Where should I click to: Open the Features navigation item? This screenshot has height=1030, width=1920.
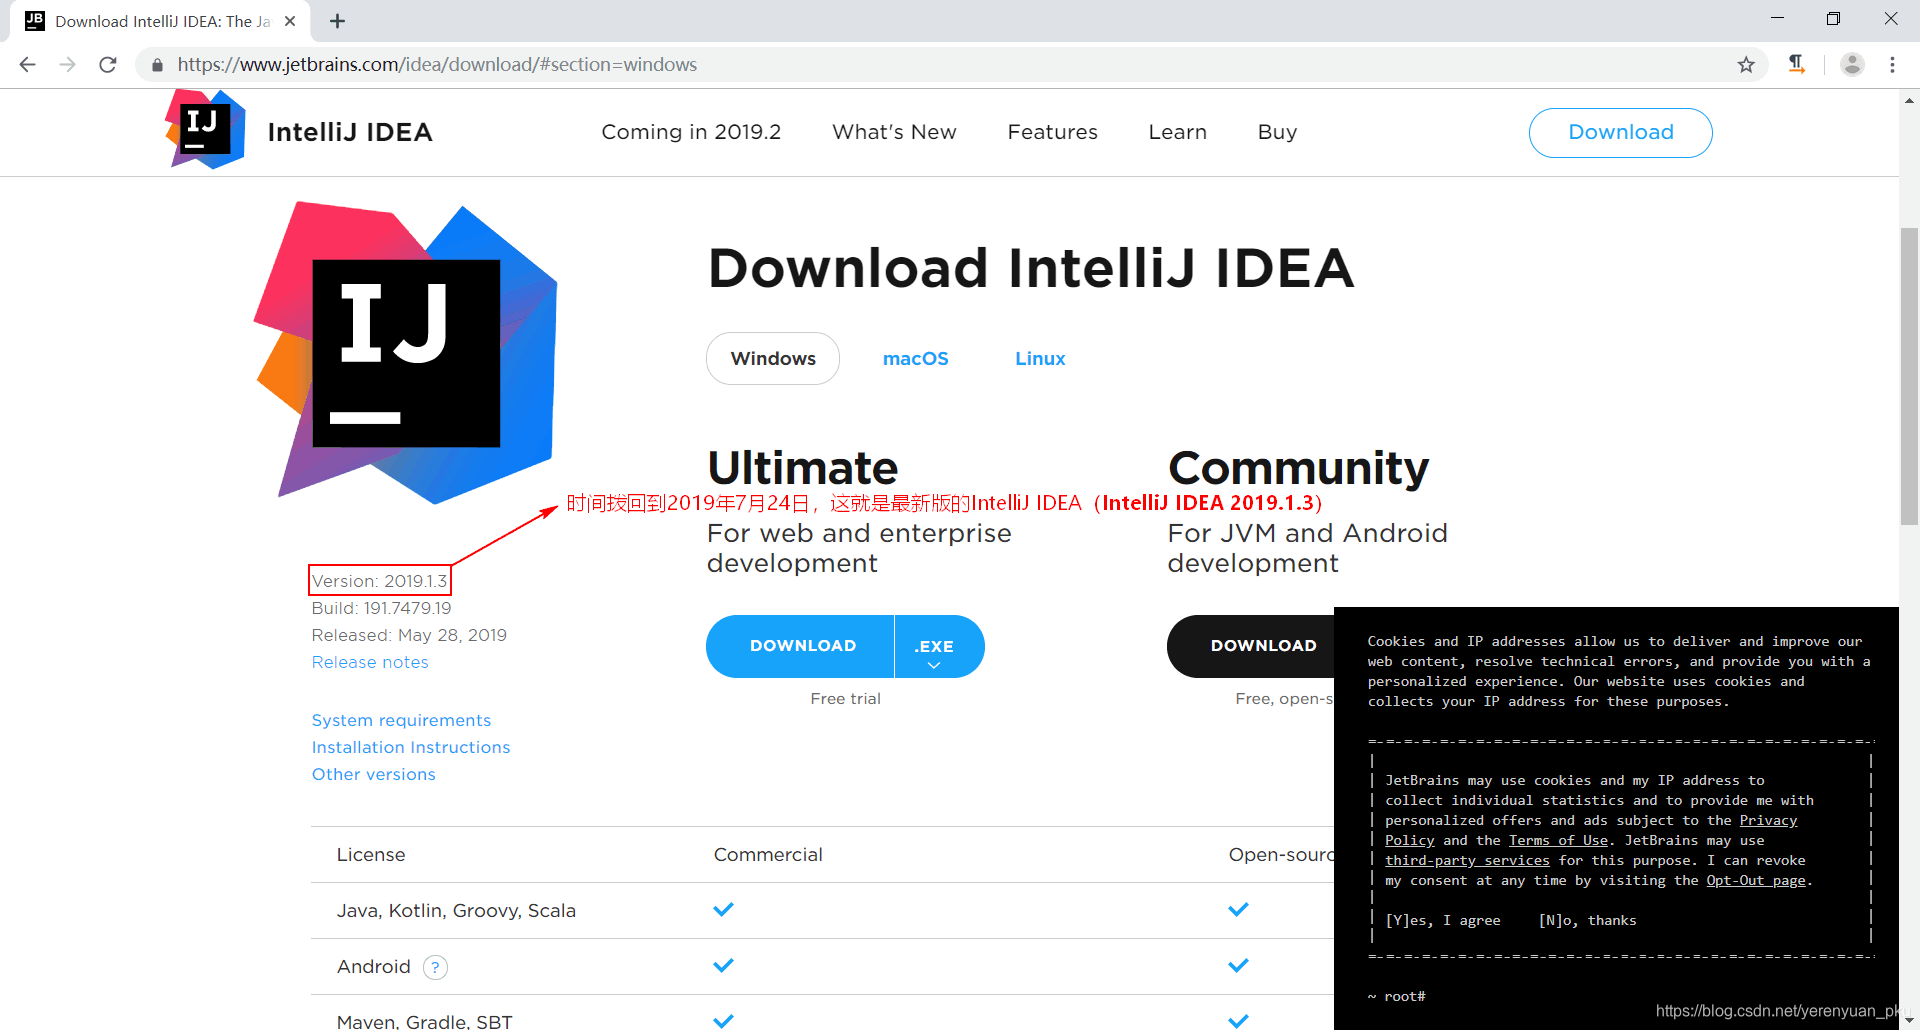(1052, 132)
